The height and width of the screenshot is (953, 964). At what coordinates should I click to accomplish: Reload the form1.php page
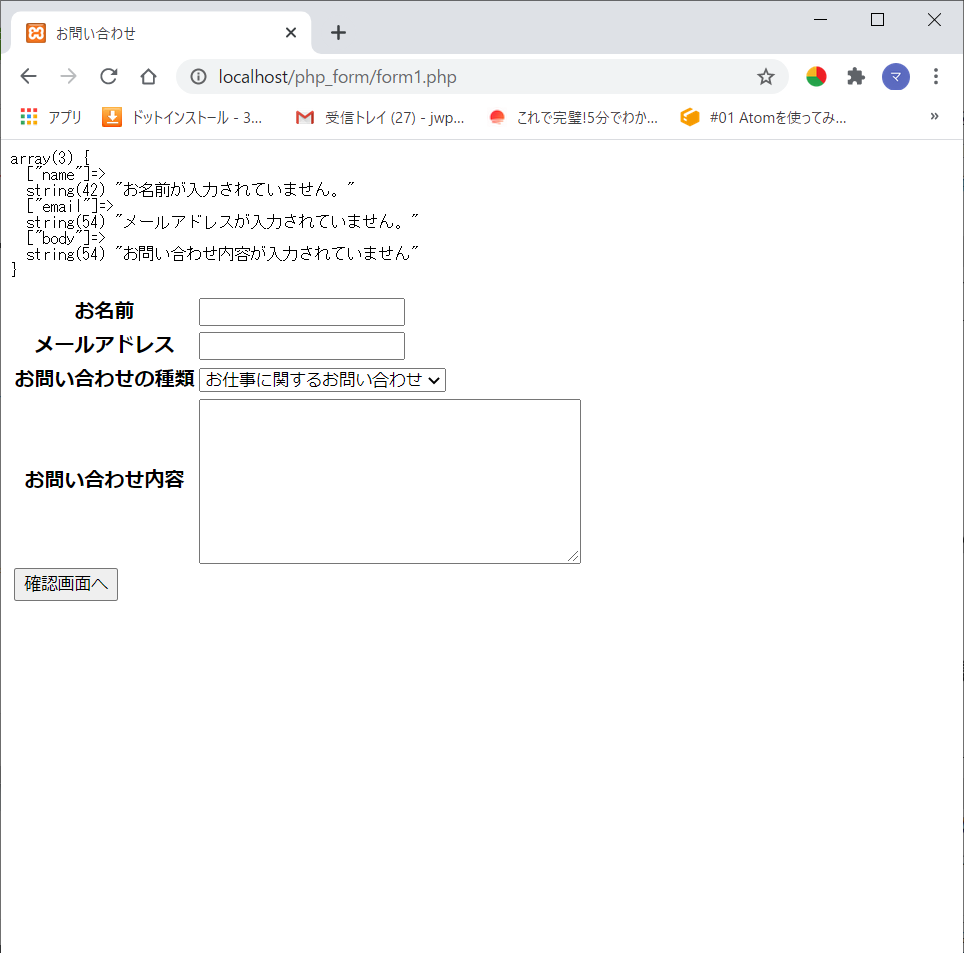109,76
